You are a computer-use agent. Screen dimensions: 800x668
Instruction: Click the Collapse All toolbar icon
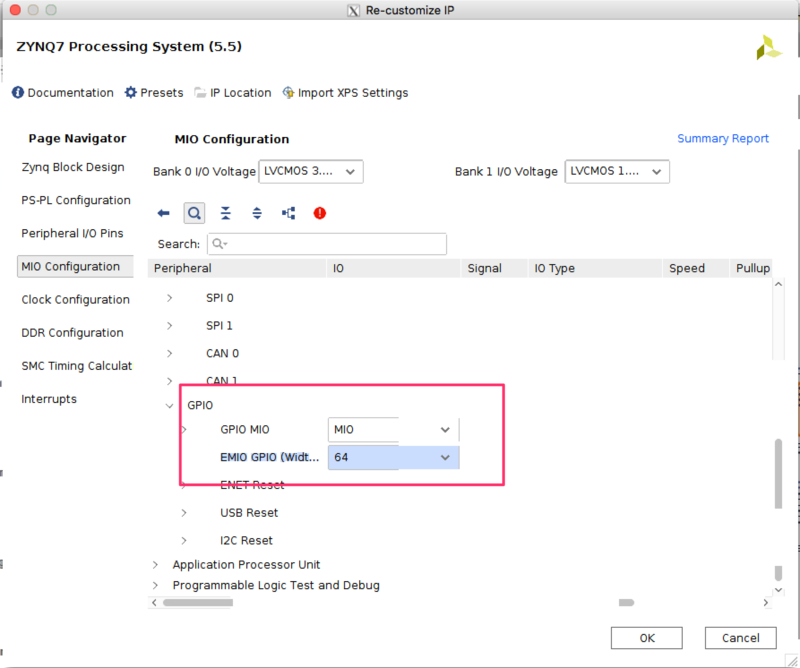click(x=226, y=213)
